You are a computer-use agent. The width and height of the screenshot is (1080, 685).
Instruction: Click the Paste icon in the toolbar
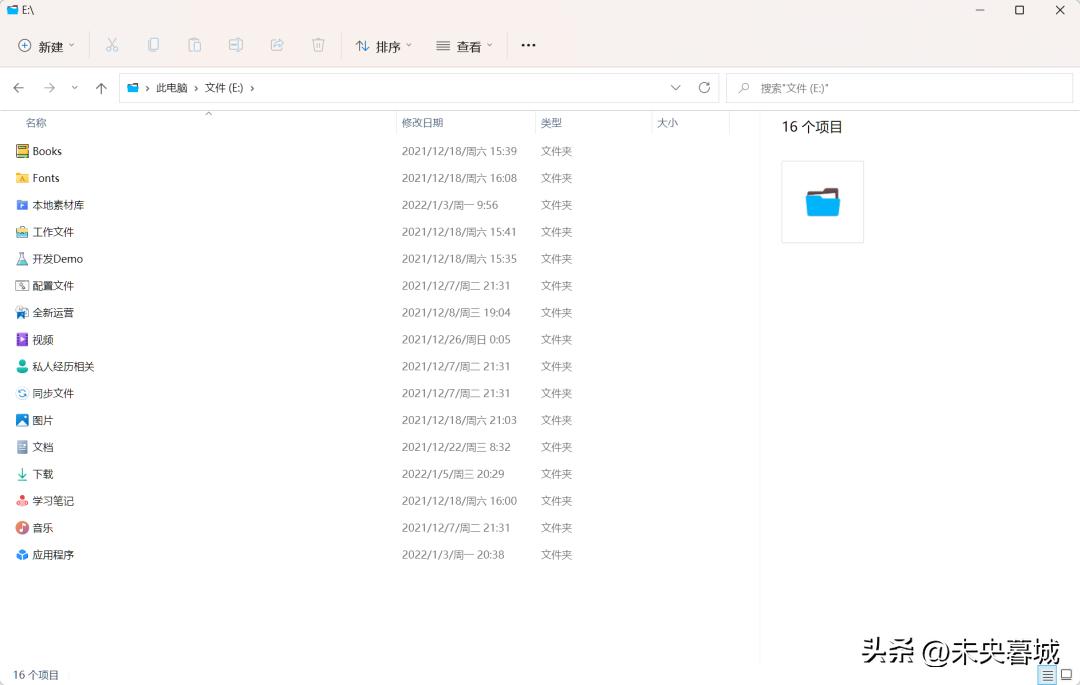194,45
